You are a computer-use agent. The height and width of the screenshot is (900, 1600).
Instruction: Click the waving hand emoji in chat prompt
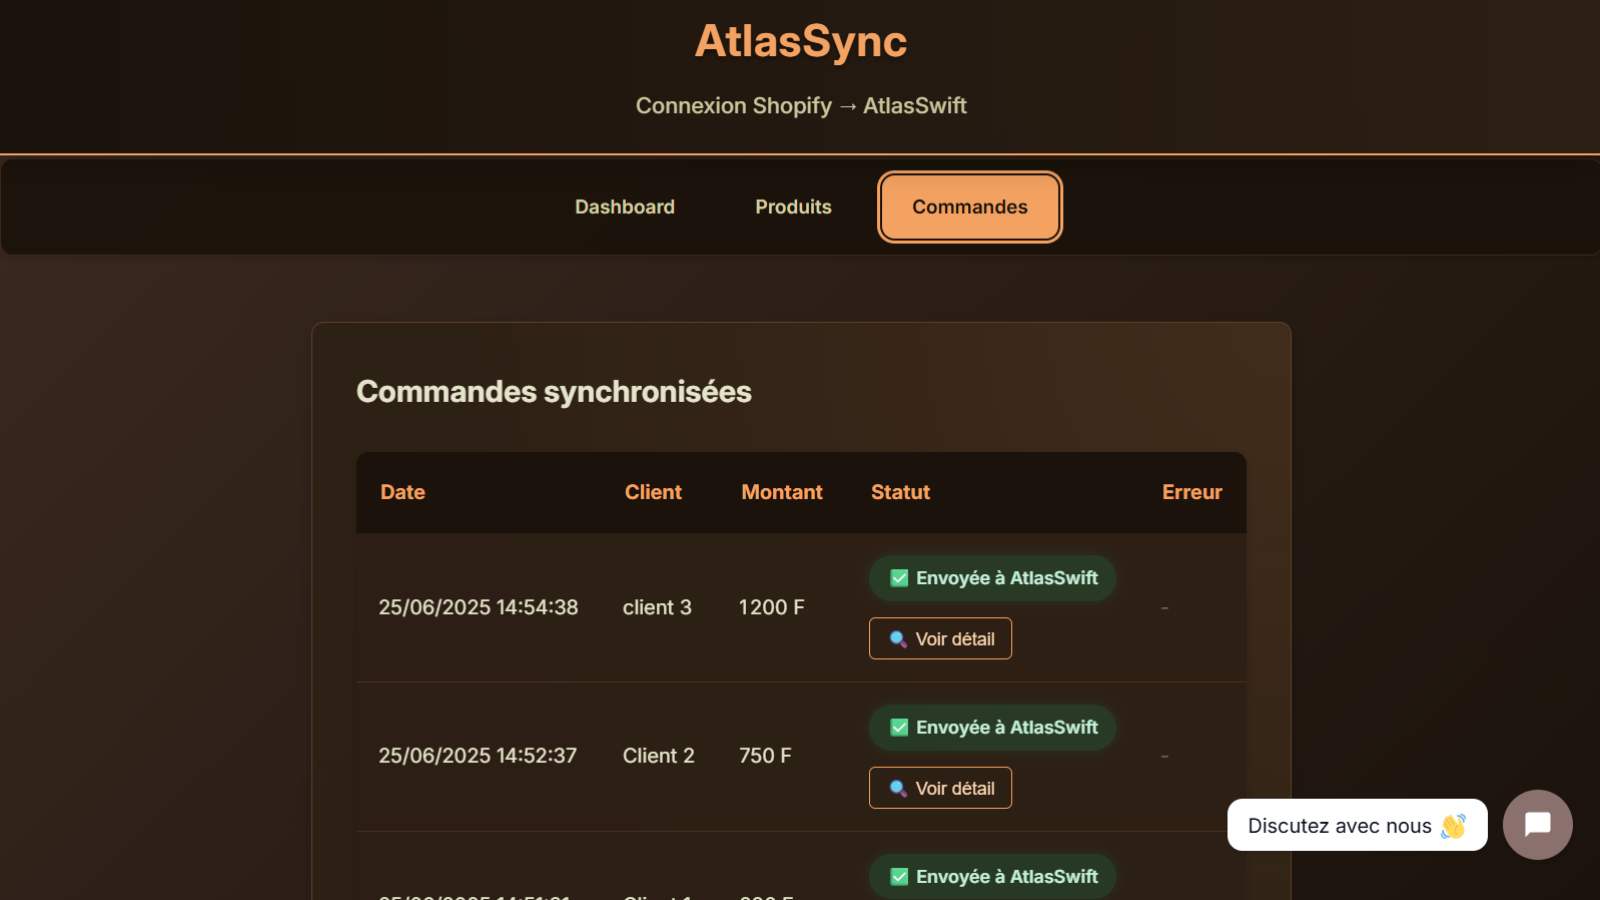point(1452,825)
